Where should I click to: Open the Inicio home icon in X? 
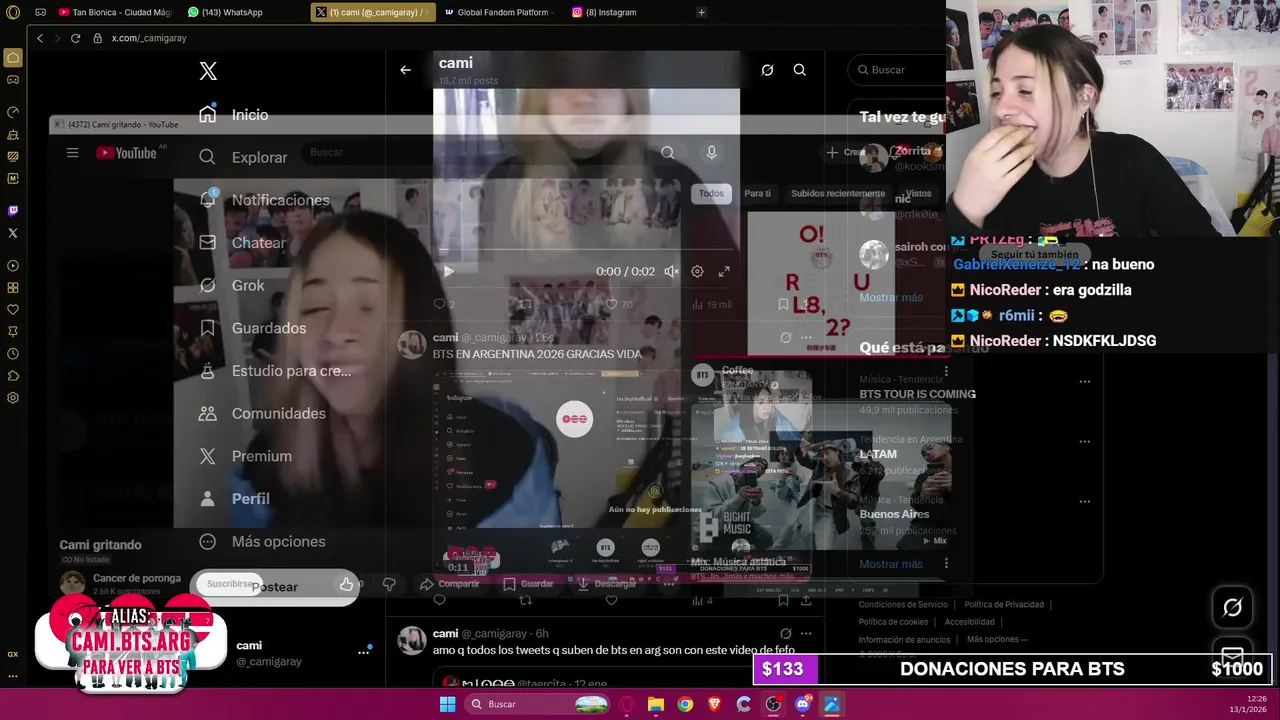tap(207, 114)
